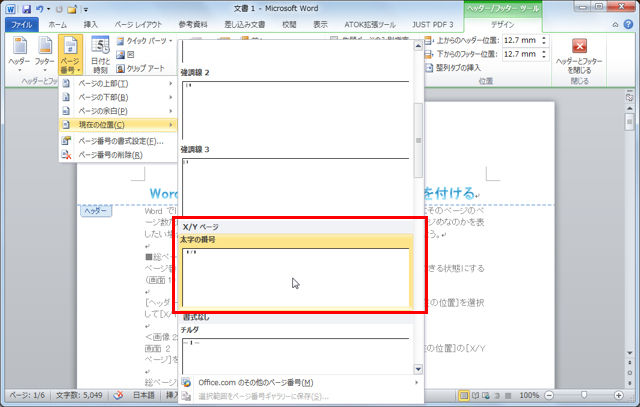Select 強調線 3 page number thumbnail

(x=296, y=188)
